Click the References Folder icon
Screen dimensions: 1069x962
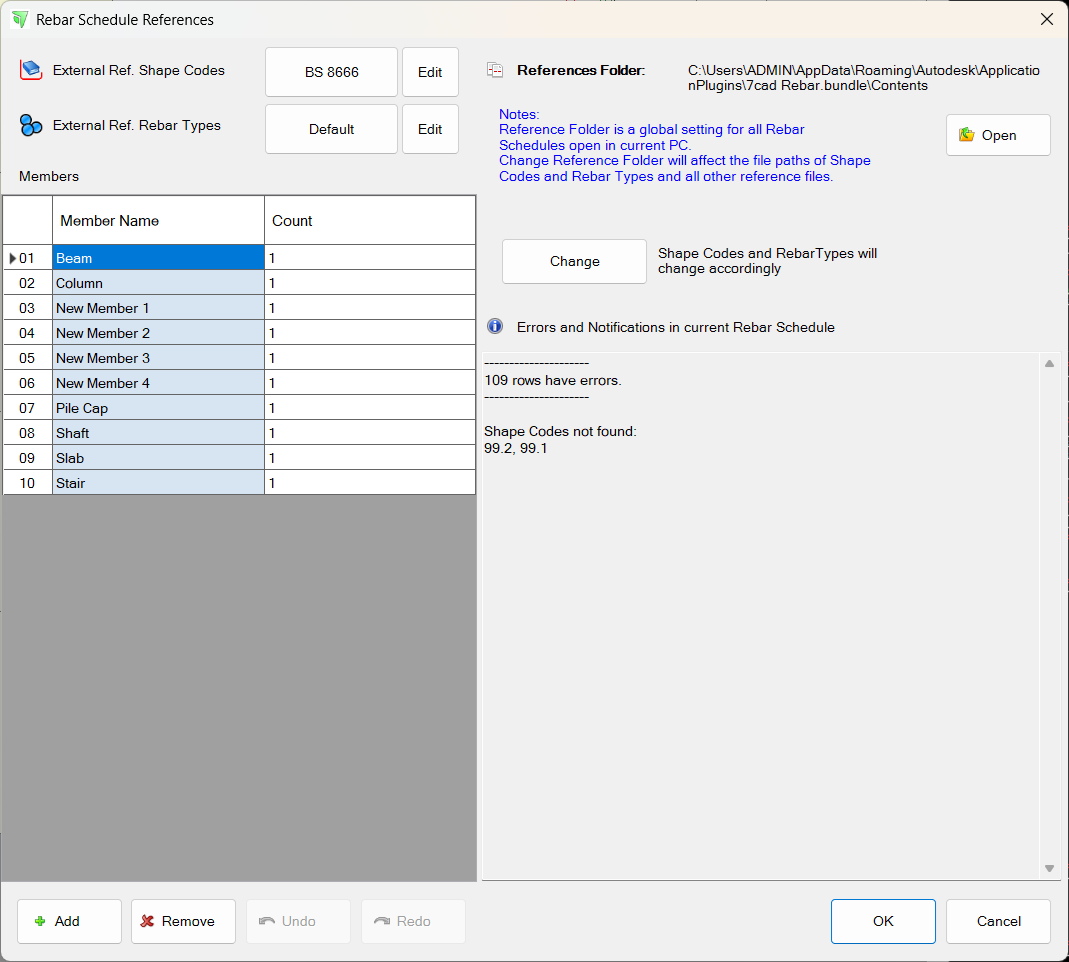click(x=495, y=70)
